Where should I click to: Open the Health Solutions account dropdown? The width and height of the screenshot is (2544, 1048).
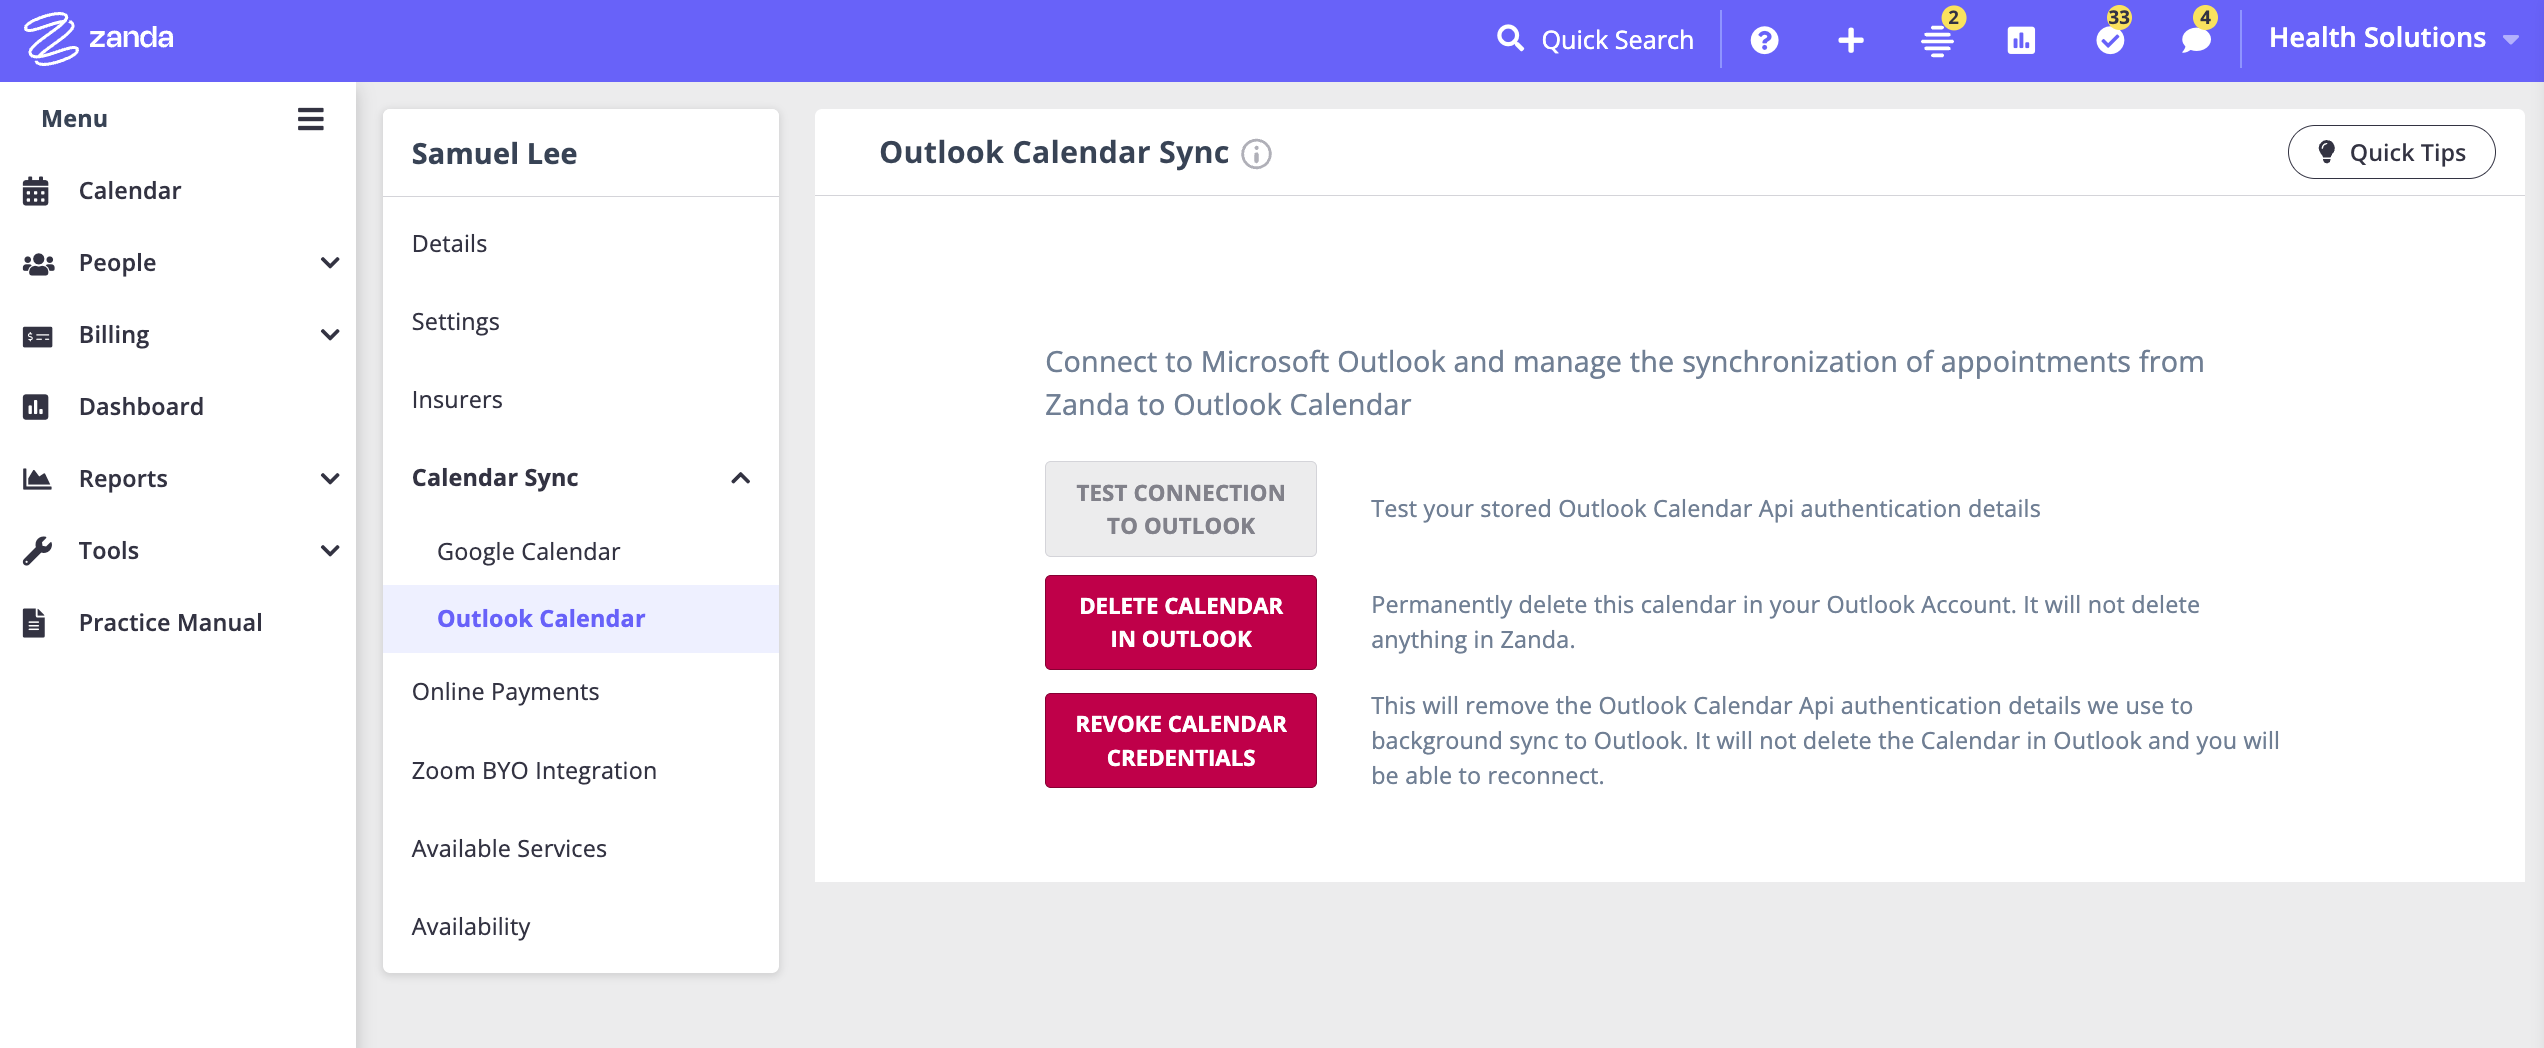[2392, 39]
